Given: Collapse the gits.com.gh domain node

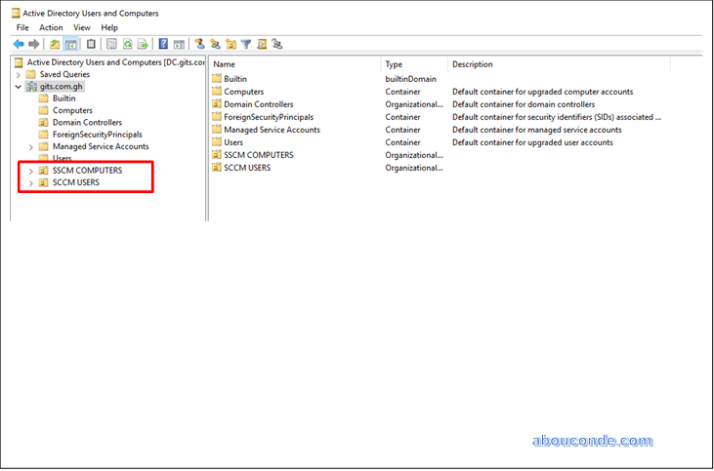Looking at the screenshot, I should pos(18,87).
